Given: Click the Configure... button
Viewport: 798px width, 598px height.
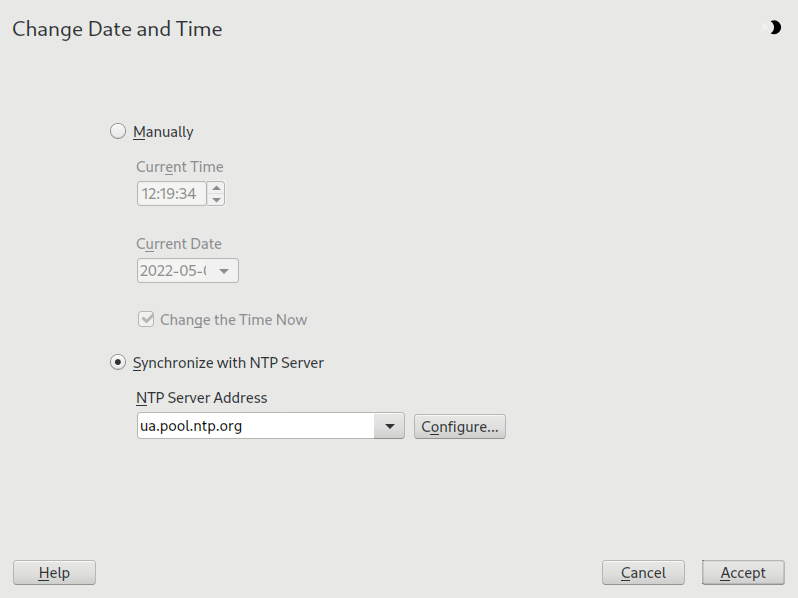Looking at the screenshot, I should coord(460,427).
